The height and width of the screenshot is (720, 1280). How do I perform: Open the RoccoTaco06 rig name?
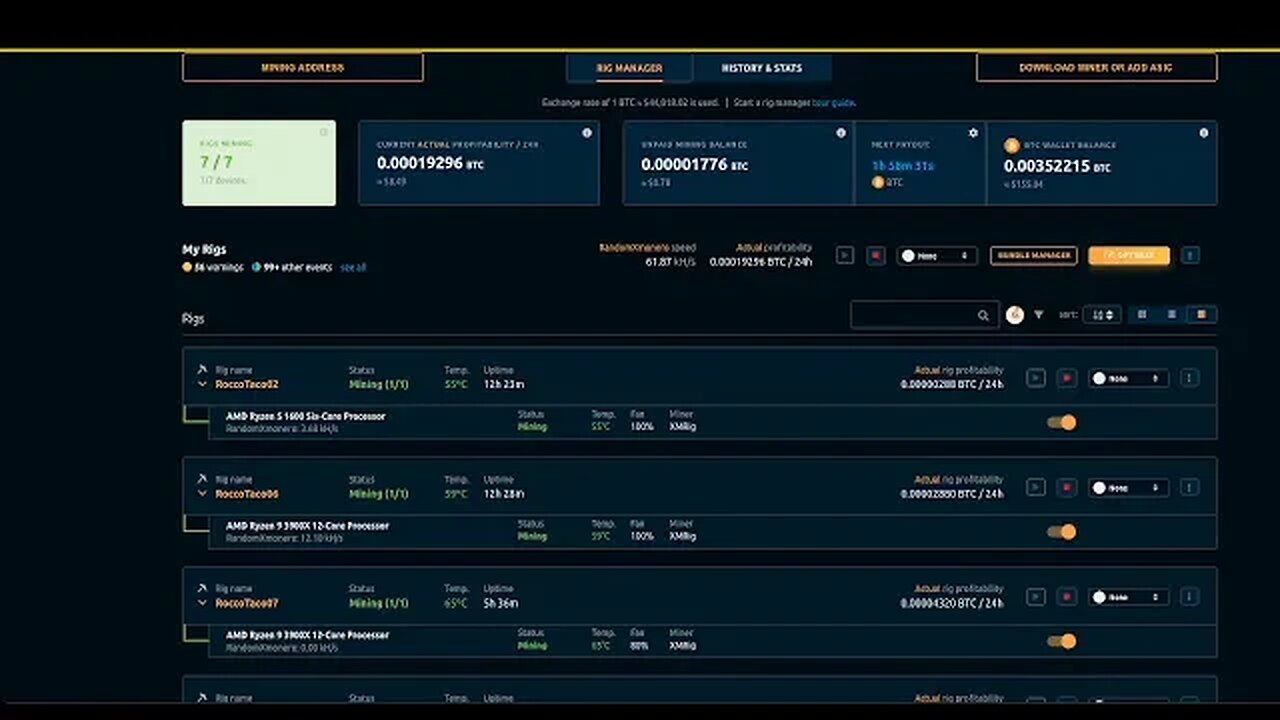pyautogui.click(x=247, y=494)
